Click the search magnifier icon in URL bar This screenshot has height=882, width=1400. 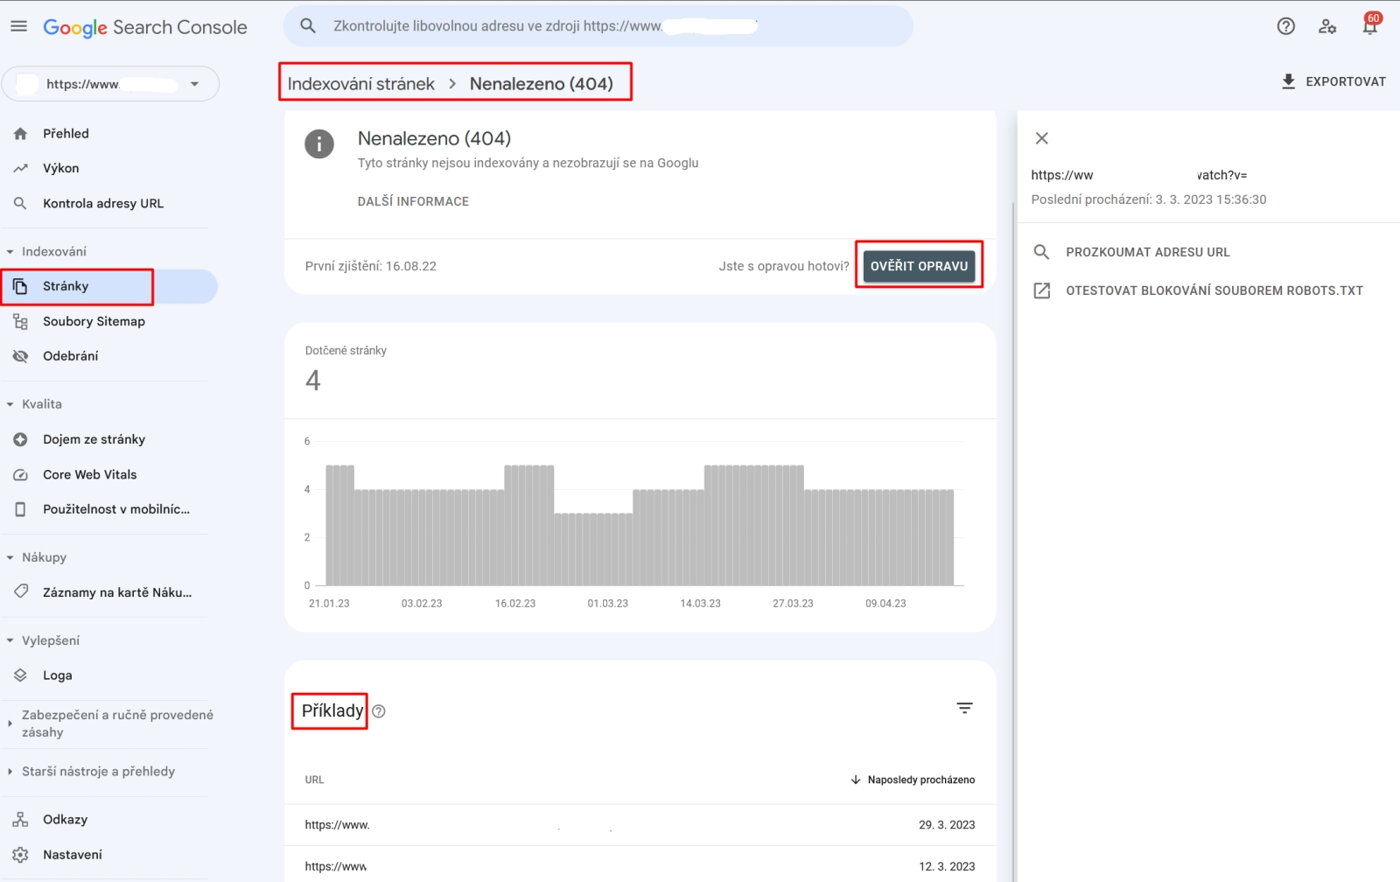pos(309,26)
